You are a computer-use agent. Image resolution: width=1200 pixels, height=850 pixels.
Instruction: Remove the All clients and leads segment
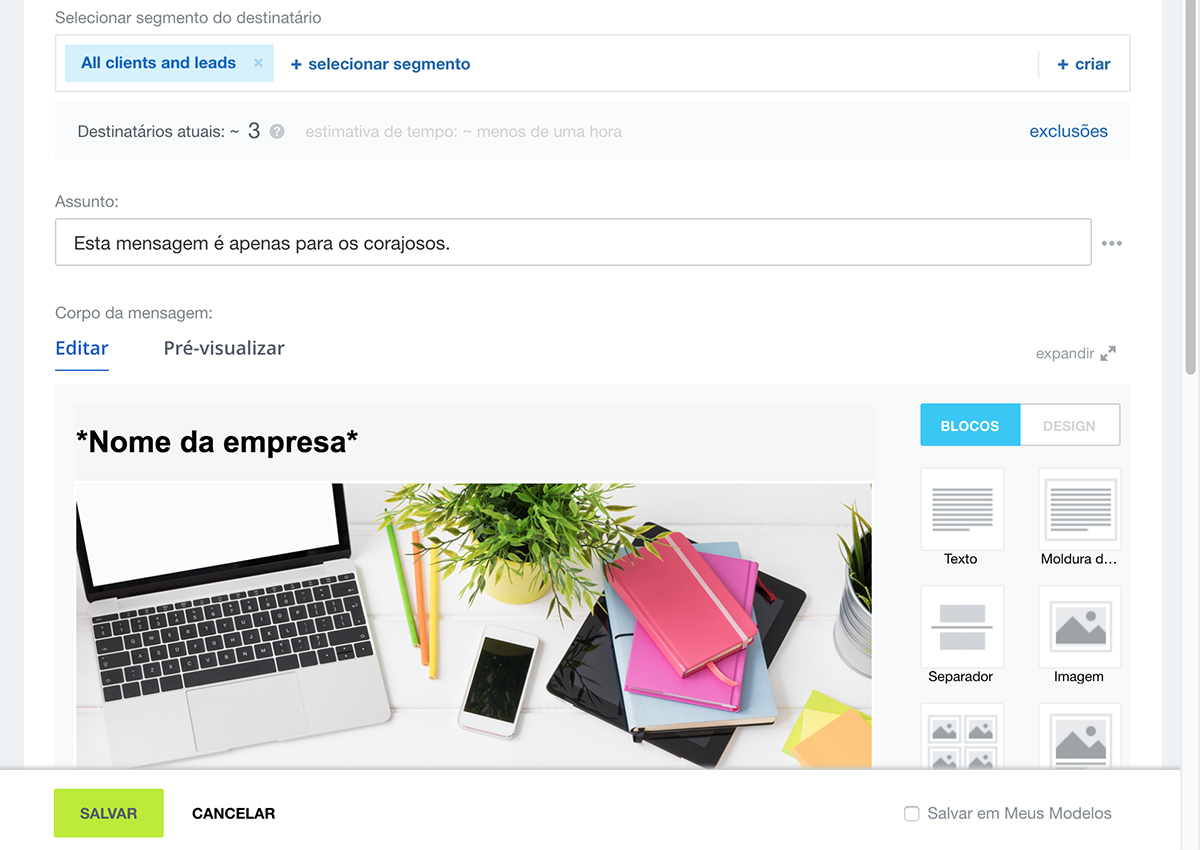tap(258, 63)
